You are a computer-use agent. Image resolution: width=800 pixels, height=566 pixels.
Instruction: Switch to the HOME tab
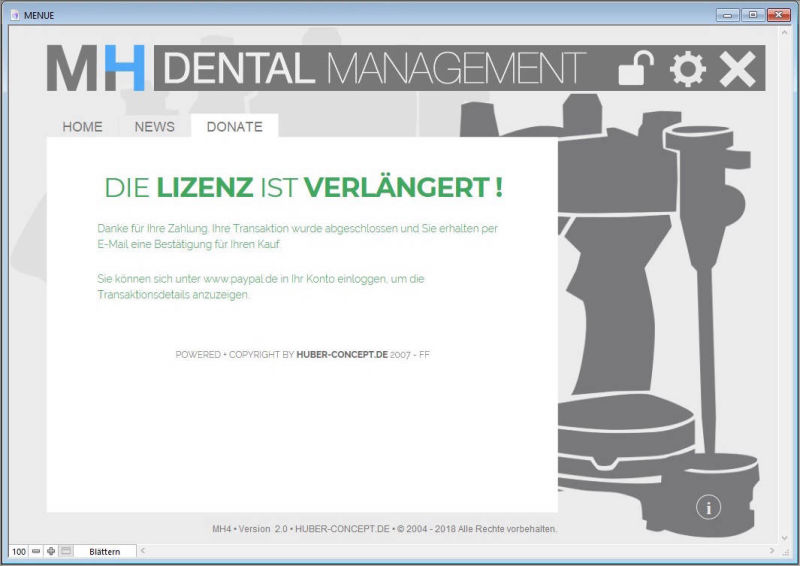pos(82,127)
